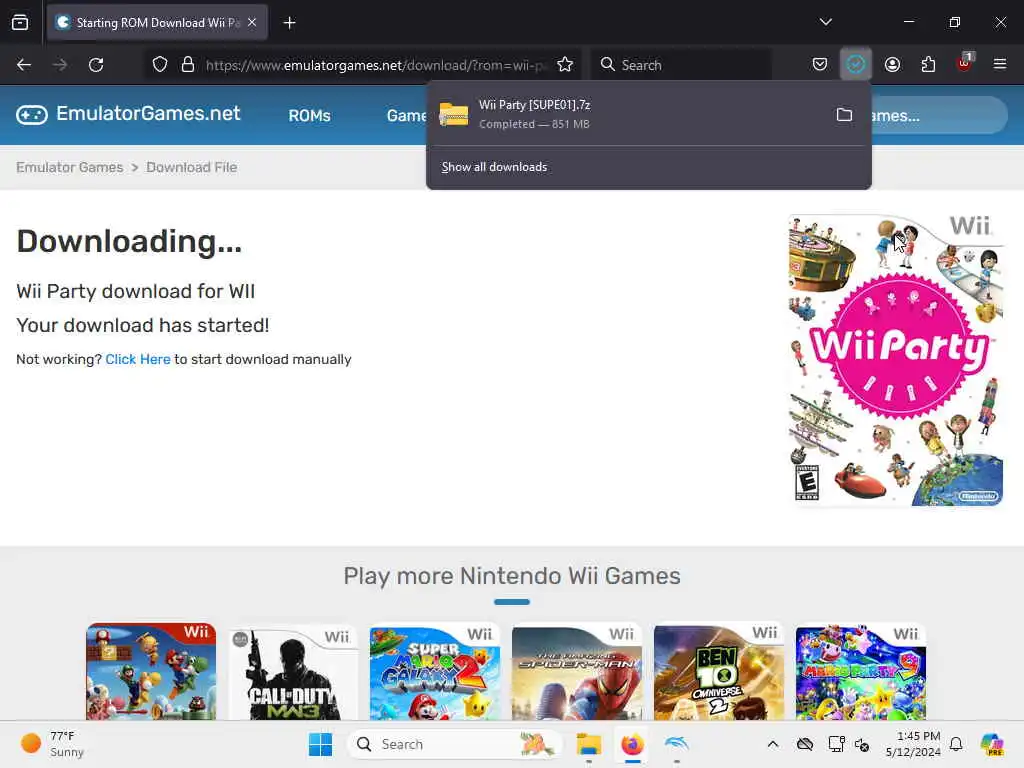Open Ben 10 Omniverse 2 thumbnail
This screenshot has width=1024, height=768.
click(x=719, y=673)
